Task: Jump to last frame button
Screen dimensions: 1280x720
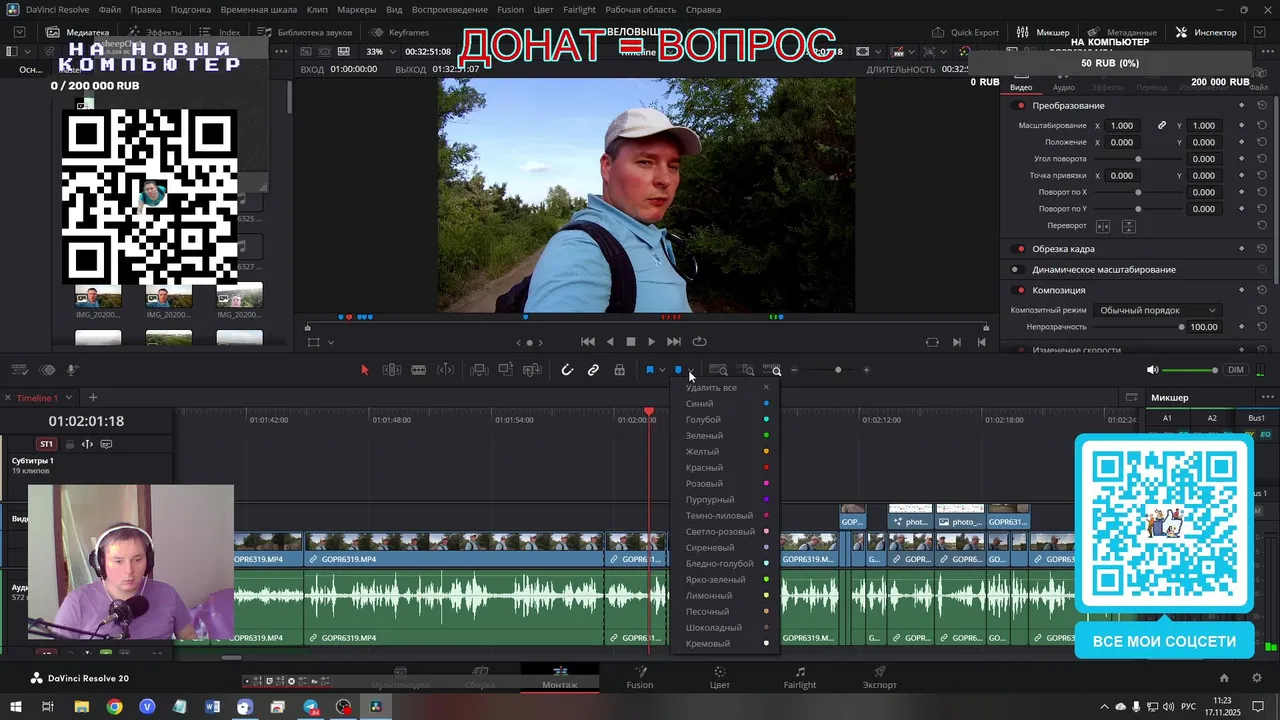Action: (x=673, y=342)
